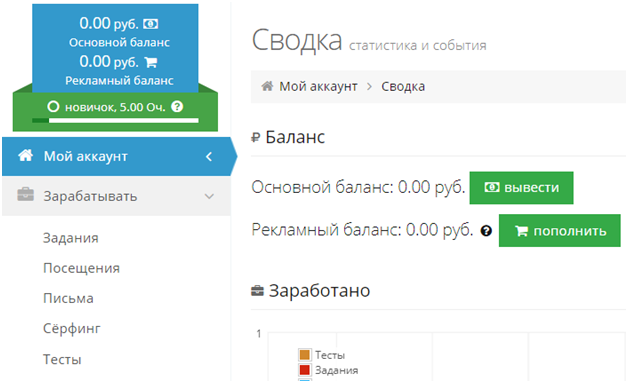Image resolution: width=628 pixels, height=383 pixels.
Task: Click the home icon in the breadcrumb
Action: click(x=267, y=86)
